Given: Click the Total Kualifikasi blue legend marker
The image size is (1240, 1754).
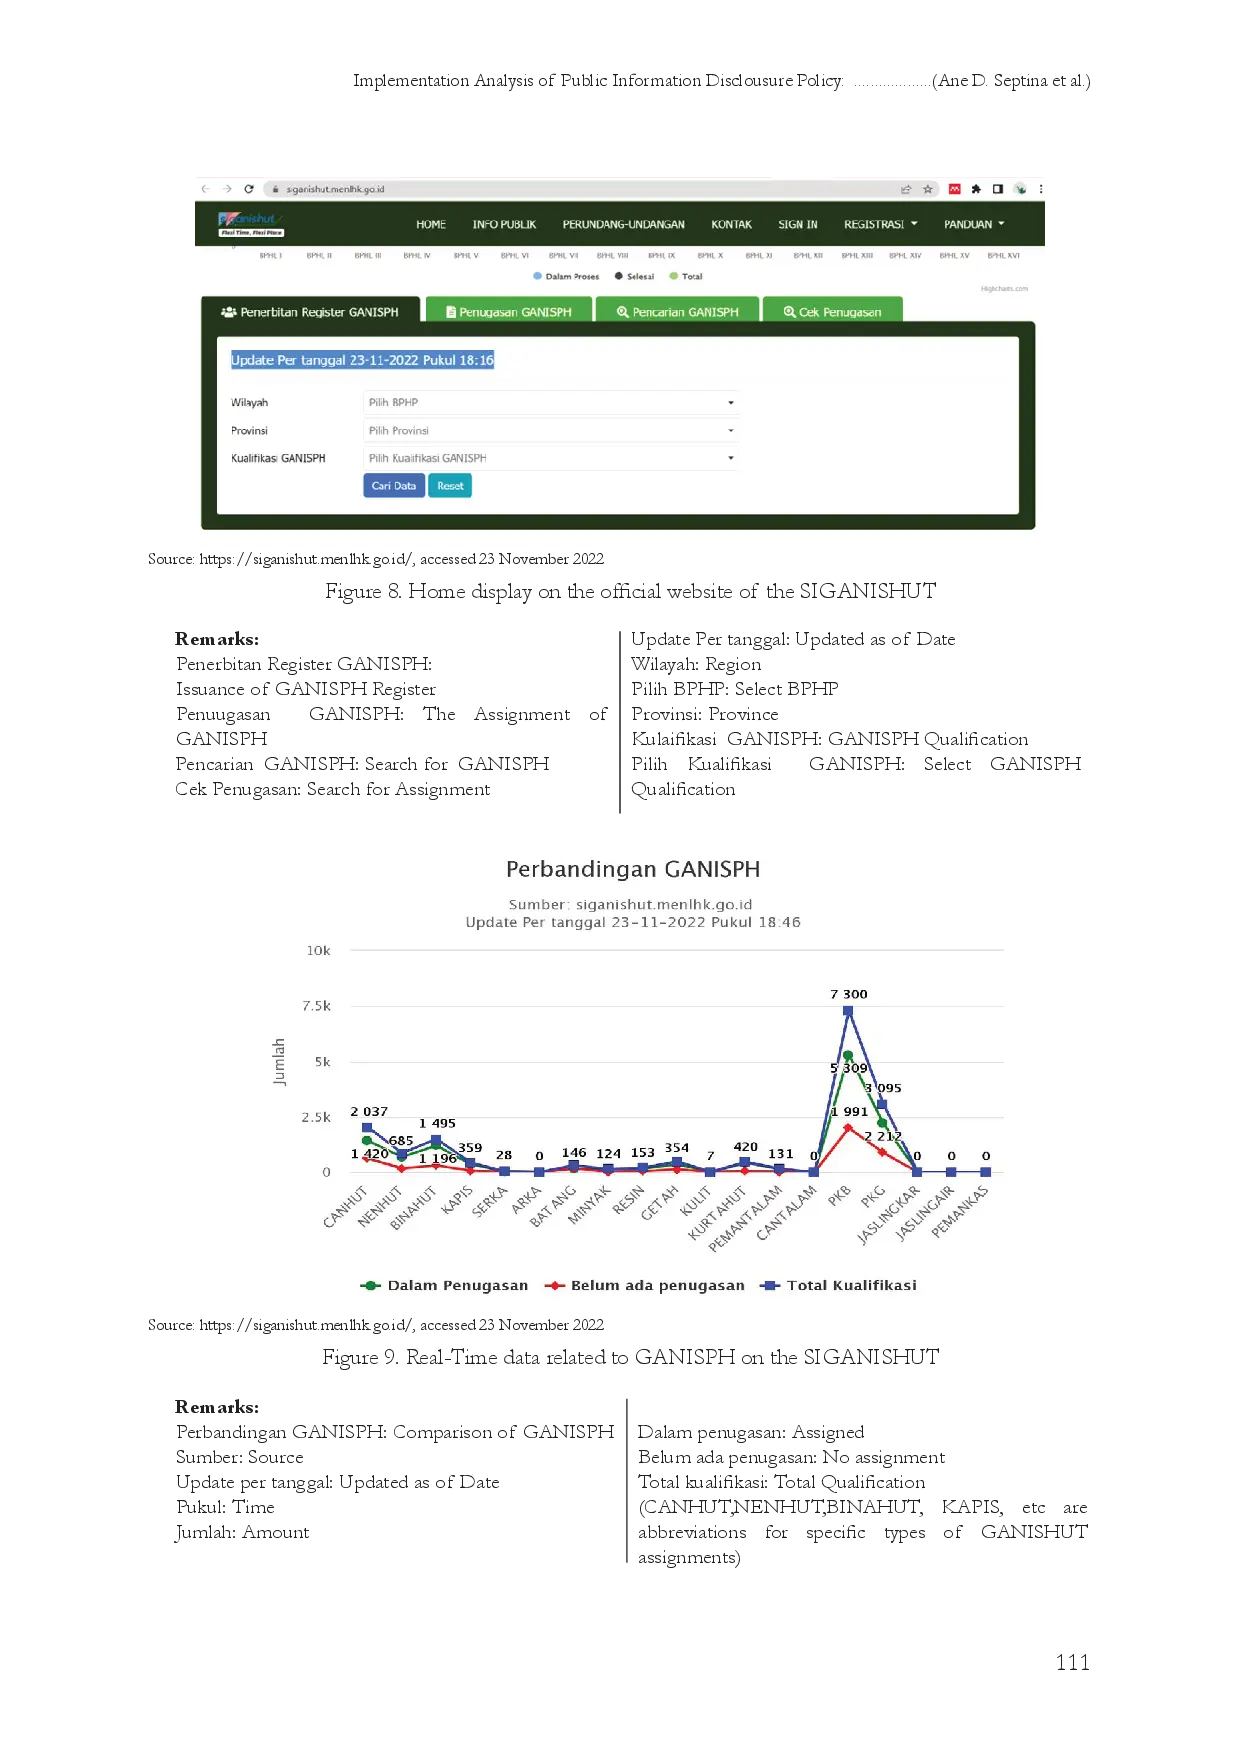Looking at the screenshot, I should point(769,1286).
